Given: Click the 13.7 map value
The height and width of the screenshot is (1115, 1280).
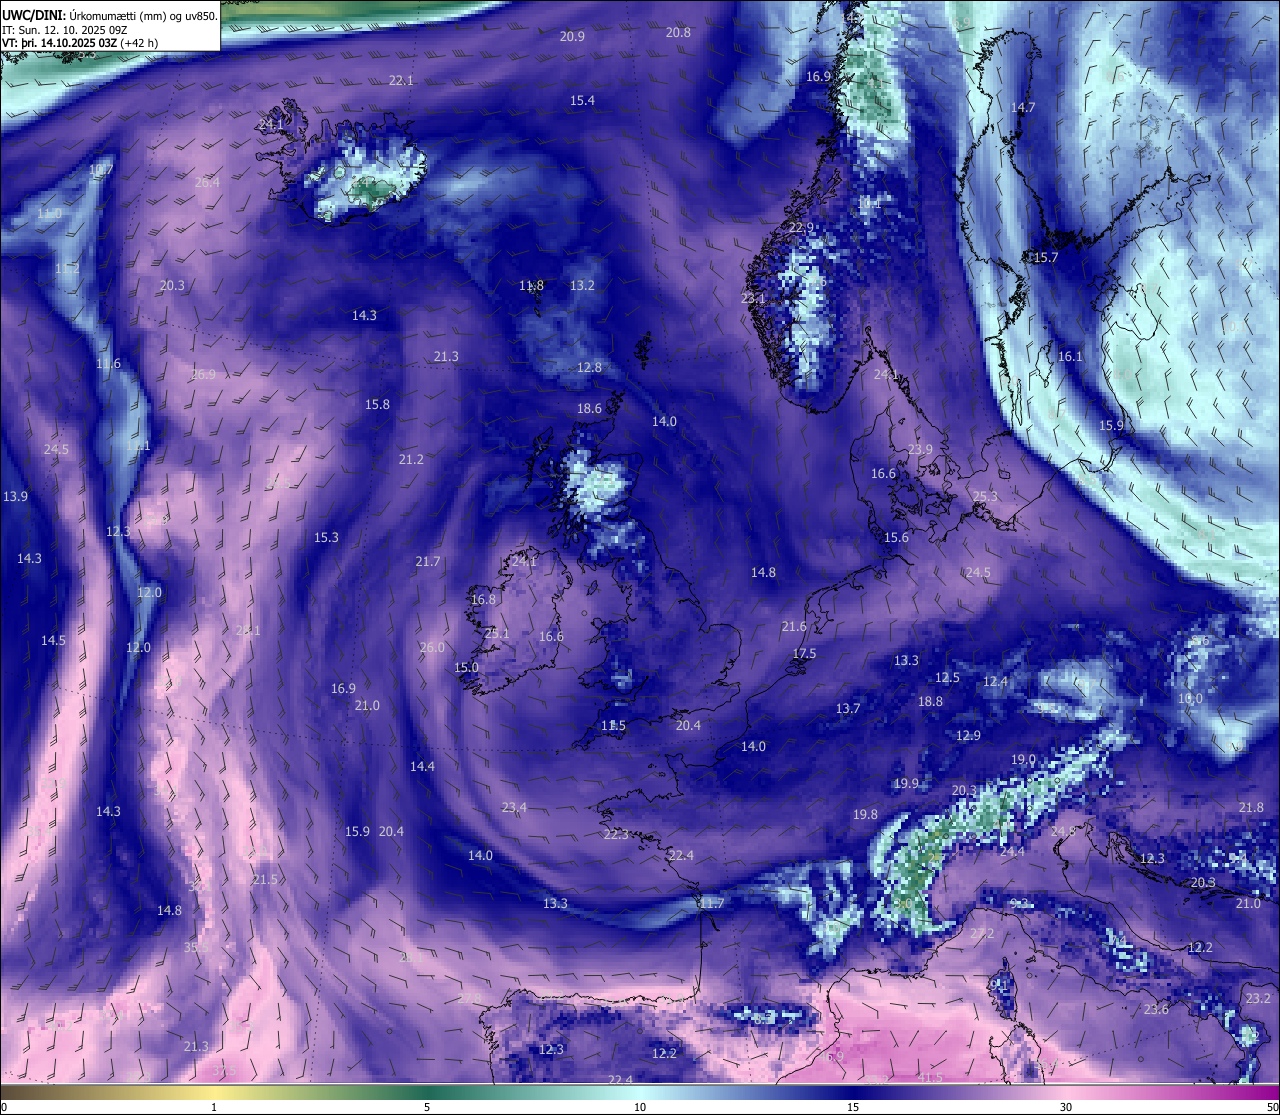Looking at the screenshot, I should (x=847, y=708).
